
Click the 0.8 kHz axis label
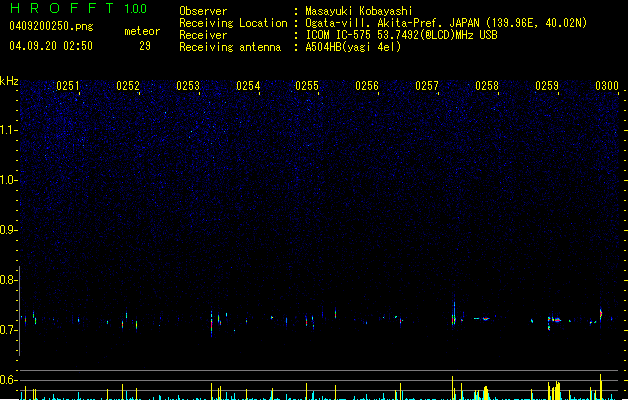click(8, 280)
